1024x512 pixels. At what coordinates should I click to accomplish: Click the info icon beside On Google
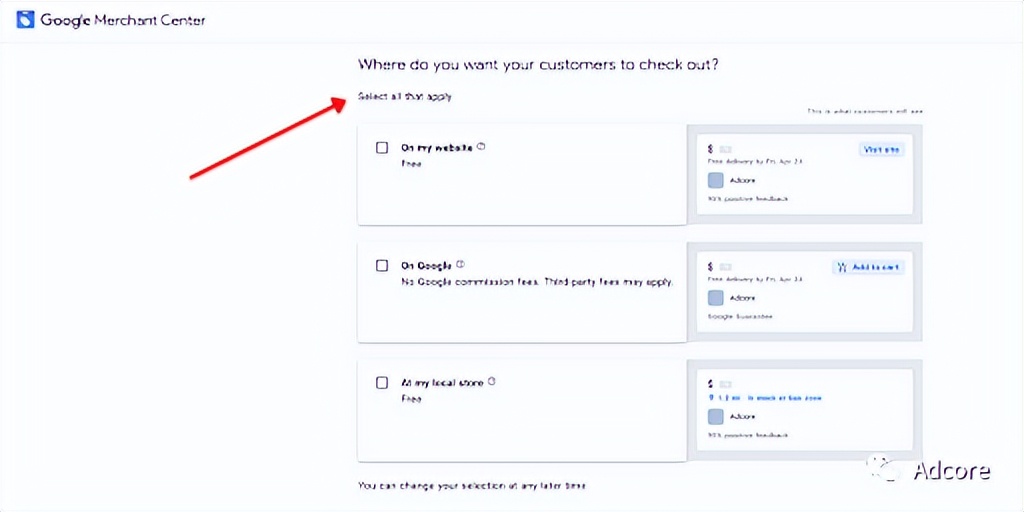click(461, 265)
